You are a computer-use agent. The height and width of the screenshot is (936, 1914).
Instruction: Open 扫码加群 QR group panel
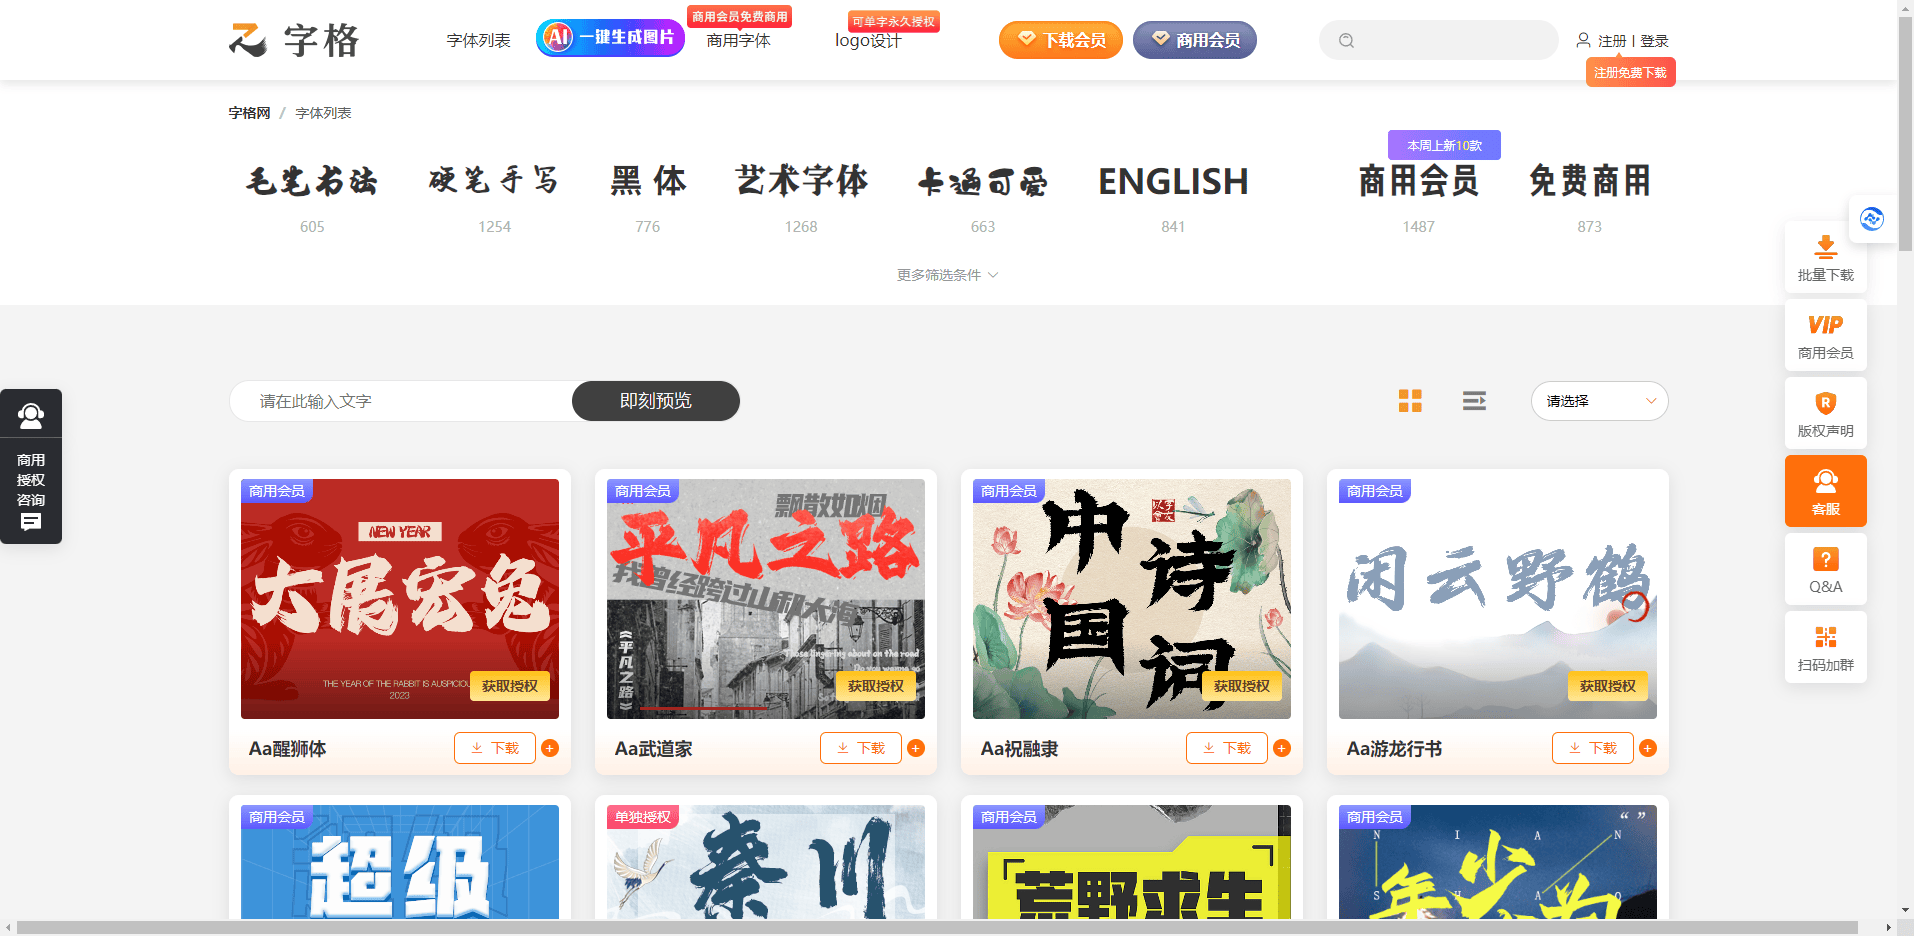(x=1825, y=647)
